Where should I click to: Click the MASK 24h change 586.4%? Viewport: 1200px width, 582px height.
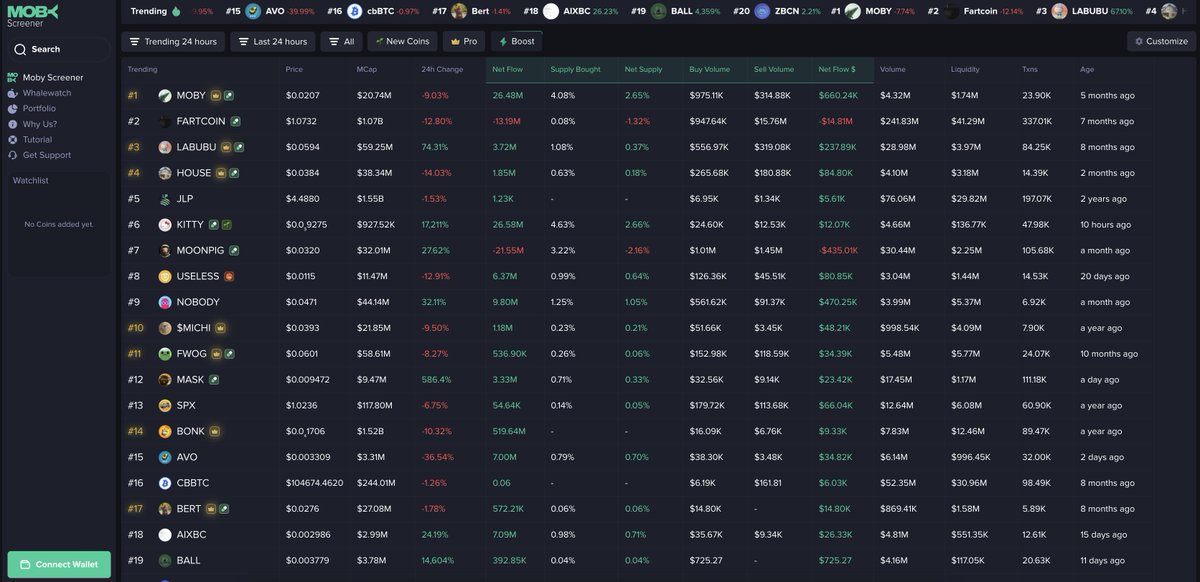pos(436,380)
